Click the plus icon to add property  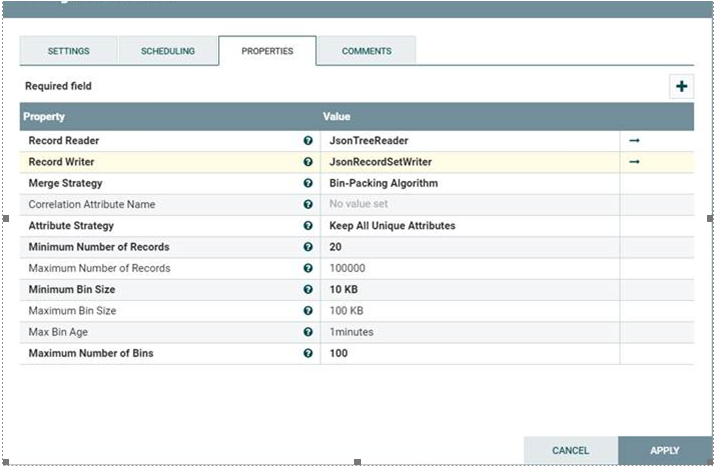pos(681,86)
